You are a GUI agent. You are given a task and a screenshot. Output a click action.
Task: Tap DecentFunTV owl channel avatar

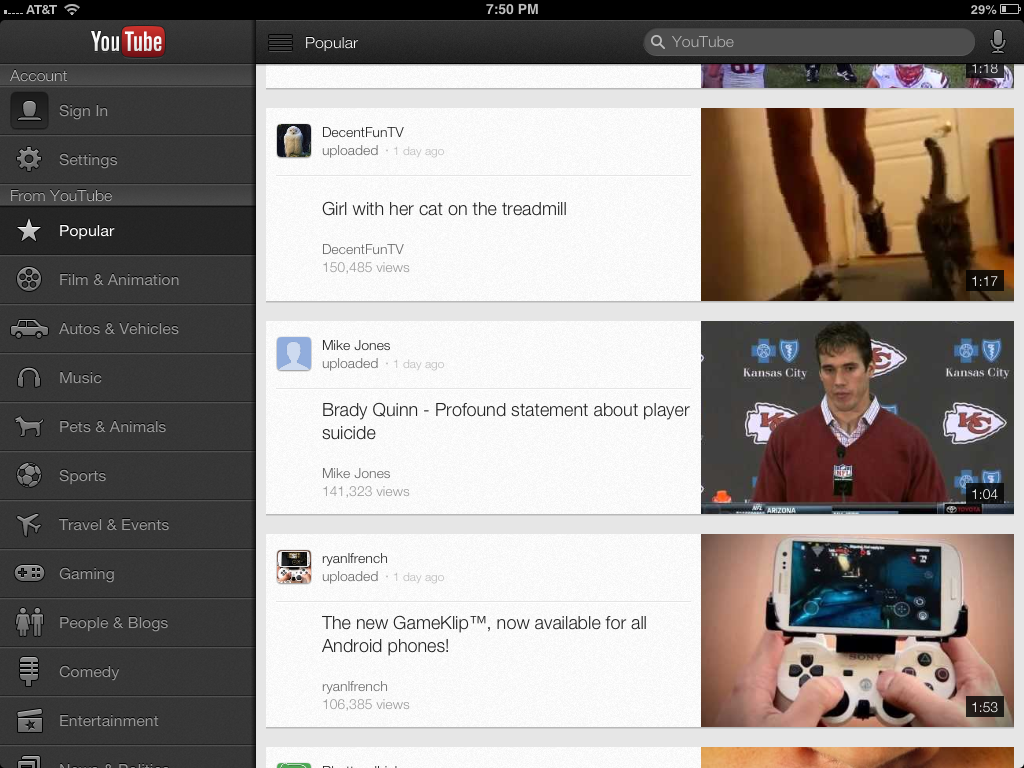[x=294, y=140]
